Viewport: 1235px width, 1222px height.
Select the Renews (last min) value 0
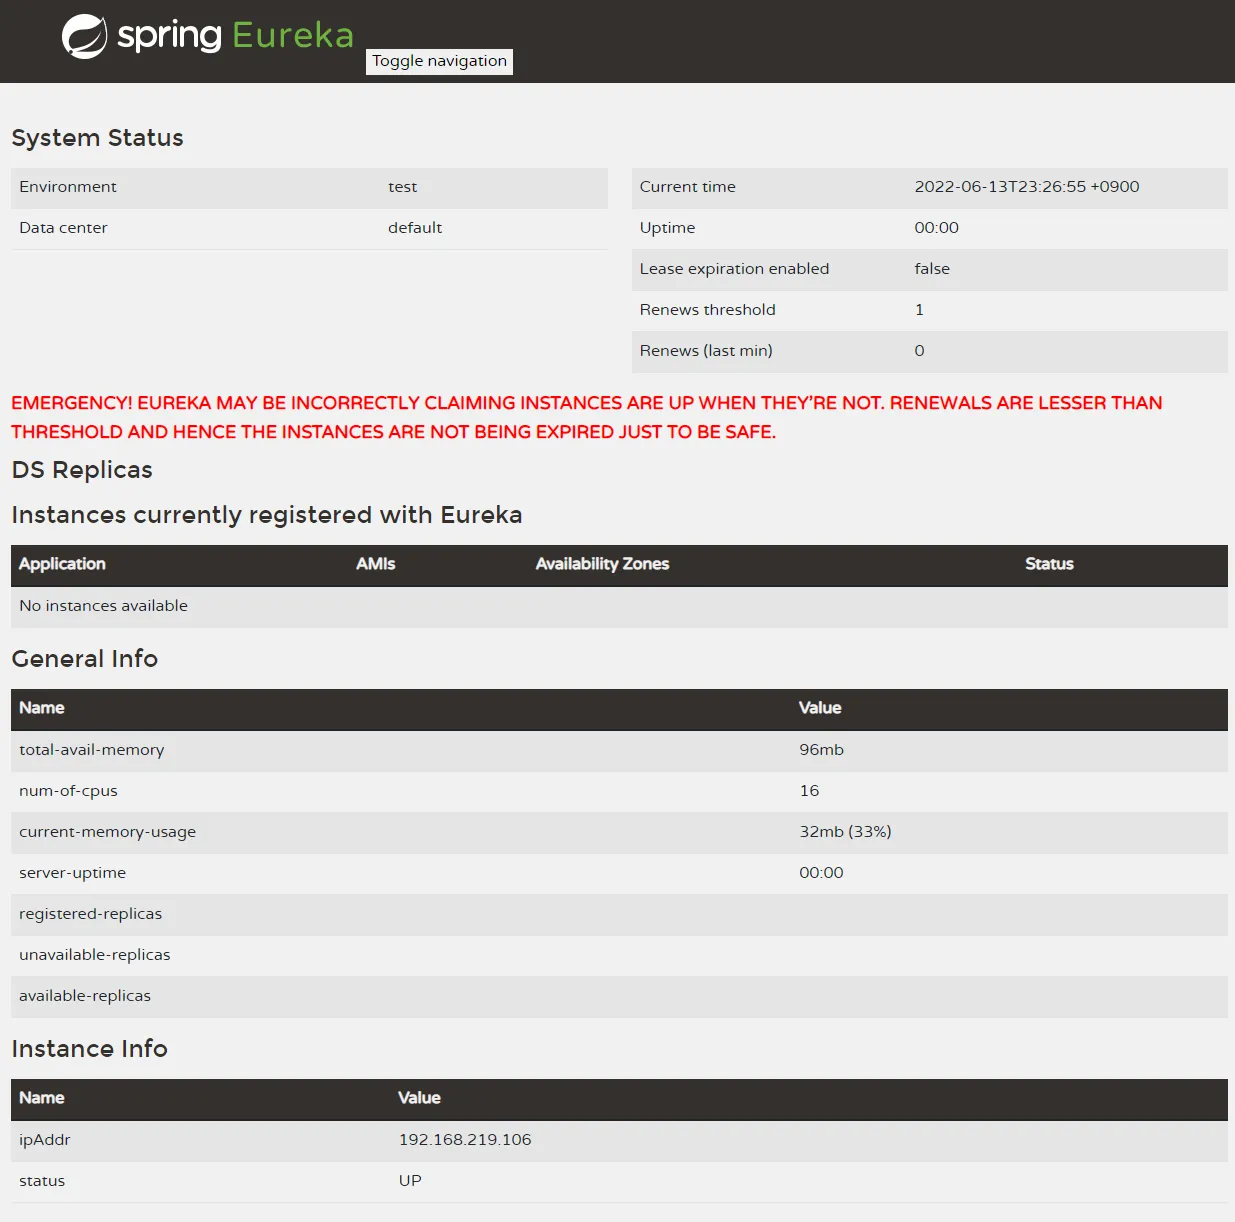point(919,351)
